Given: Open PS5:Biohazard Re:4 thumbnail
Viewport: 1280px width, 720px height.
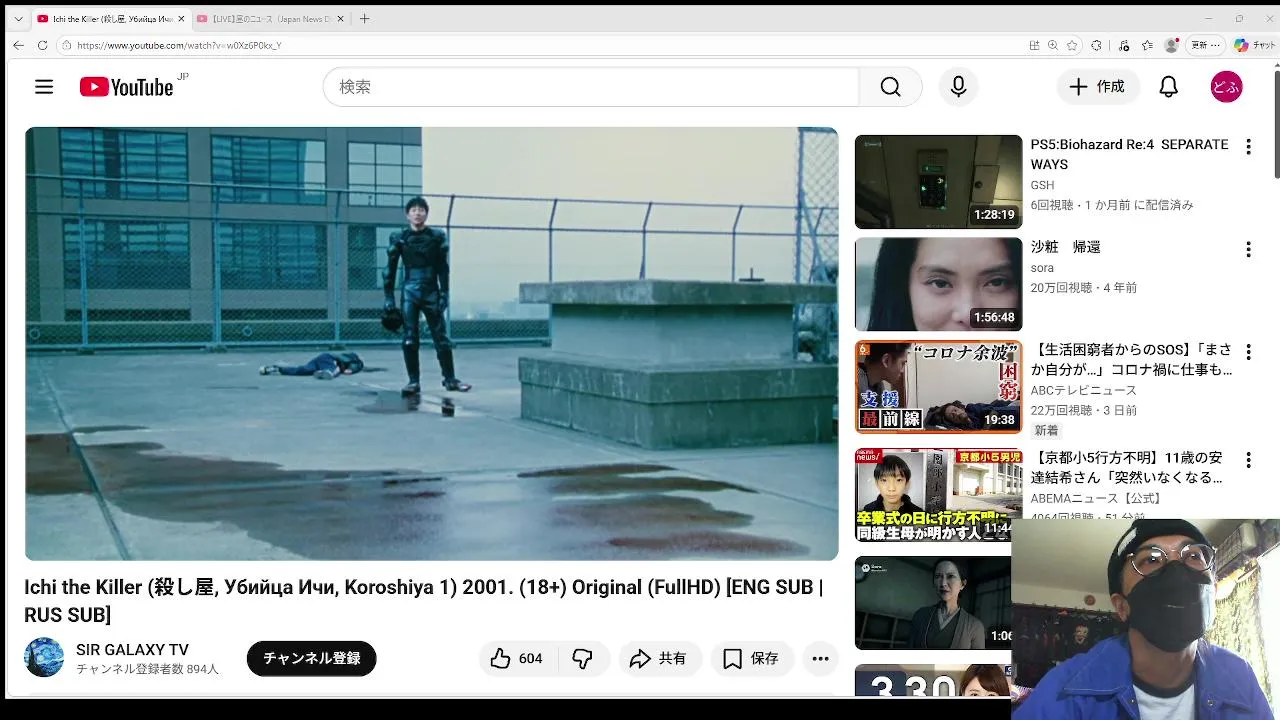Looking at the screenshot, I should (x=938, y=182).
